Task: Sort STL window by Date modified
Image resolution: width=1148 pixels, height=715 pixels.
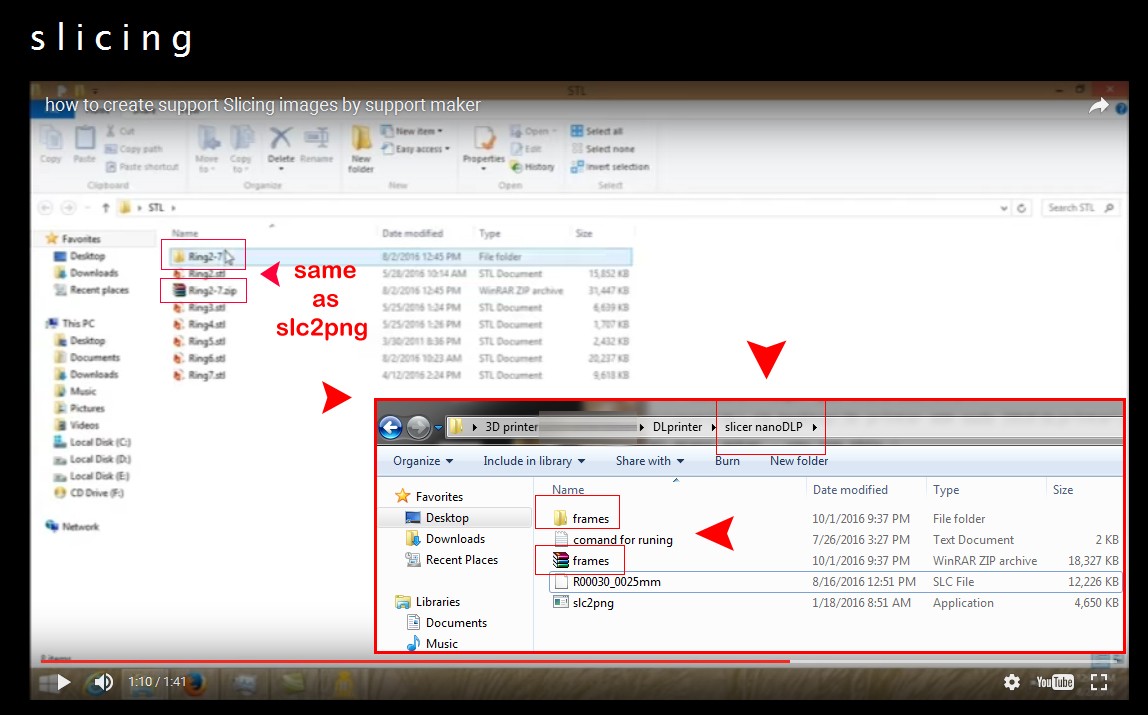Action: pos(412,233)
